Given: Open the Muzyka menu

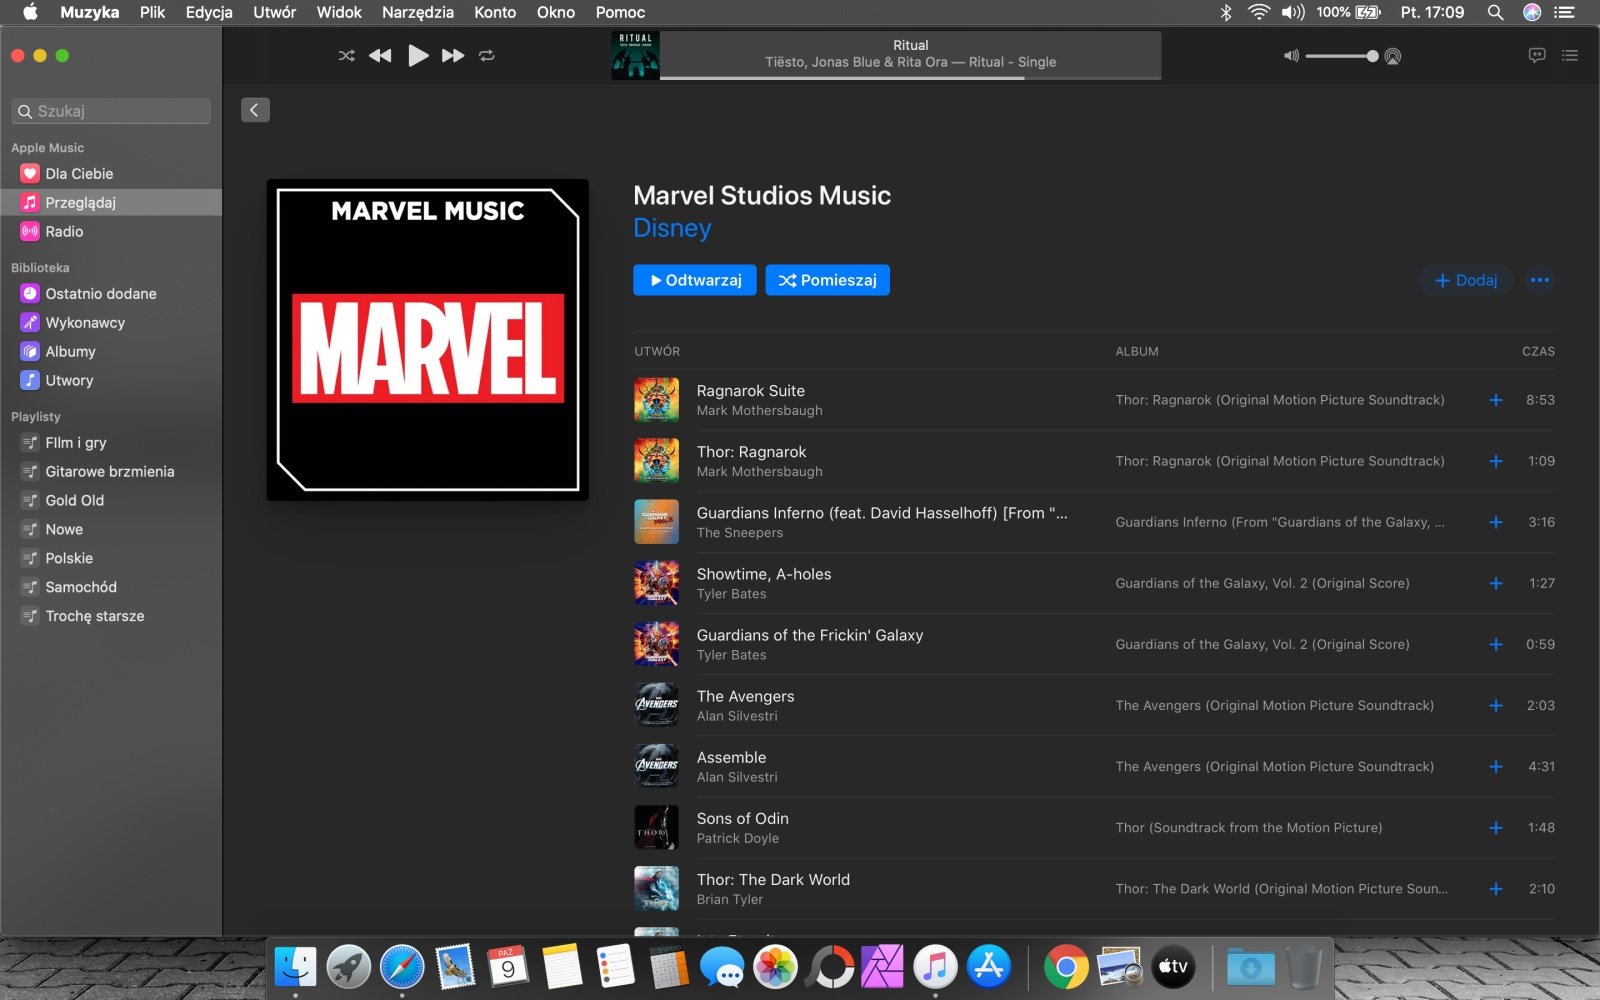Looking at the screenshot, I should point(89,12).
